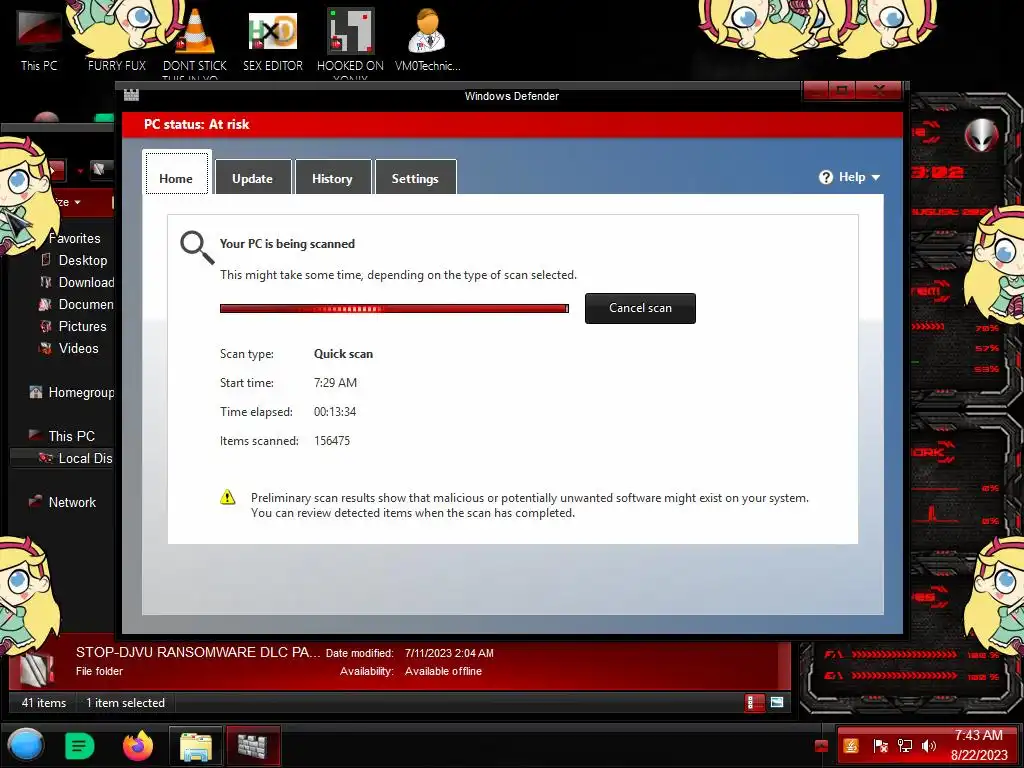Click the Homegroup icon in Explorer sidebar
The height and width of the screenshot is (768, 1024).
[35, 392]
